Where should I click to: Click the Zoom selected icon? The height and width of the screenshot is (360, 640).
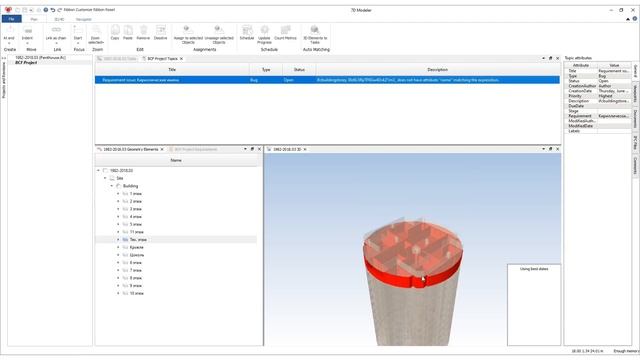click(x=96, y=30)
